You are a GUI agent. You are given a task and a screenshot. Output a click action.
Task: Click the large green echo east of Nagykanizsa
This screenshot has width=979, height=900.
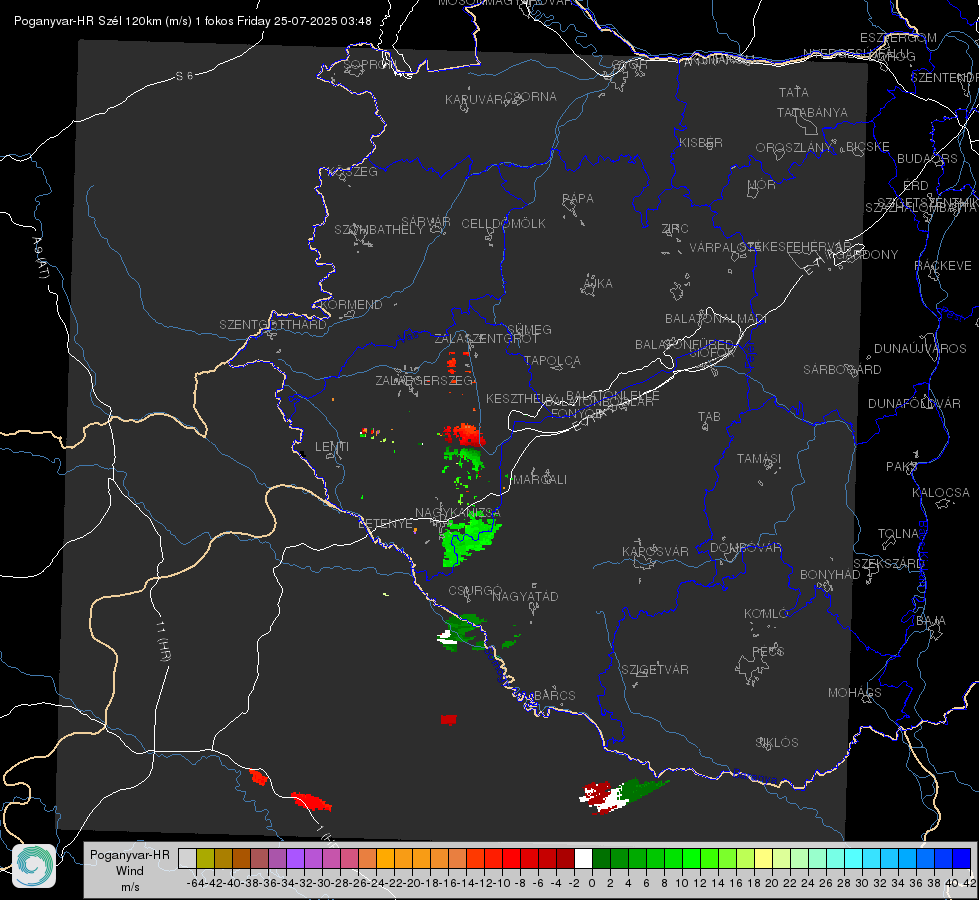click(x=470, y=538)
